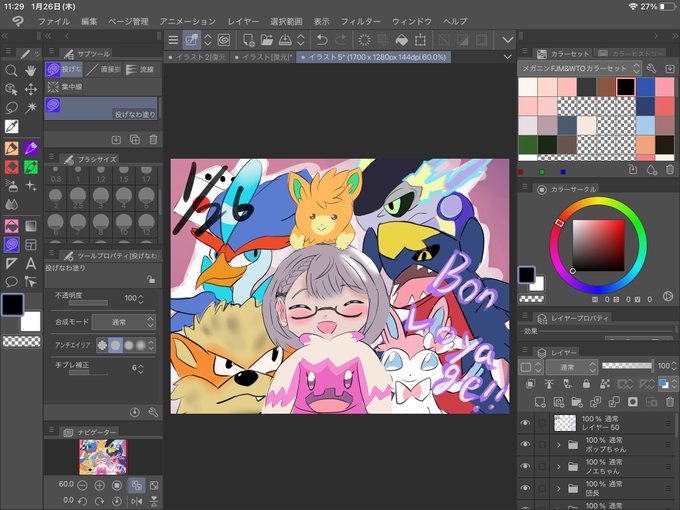680x510 pixels.
Task: Click the Undo arrow in command bar
Action: [x=321, y=40]
